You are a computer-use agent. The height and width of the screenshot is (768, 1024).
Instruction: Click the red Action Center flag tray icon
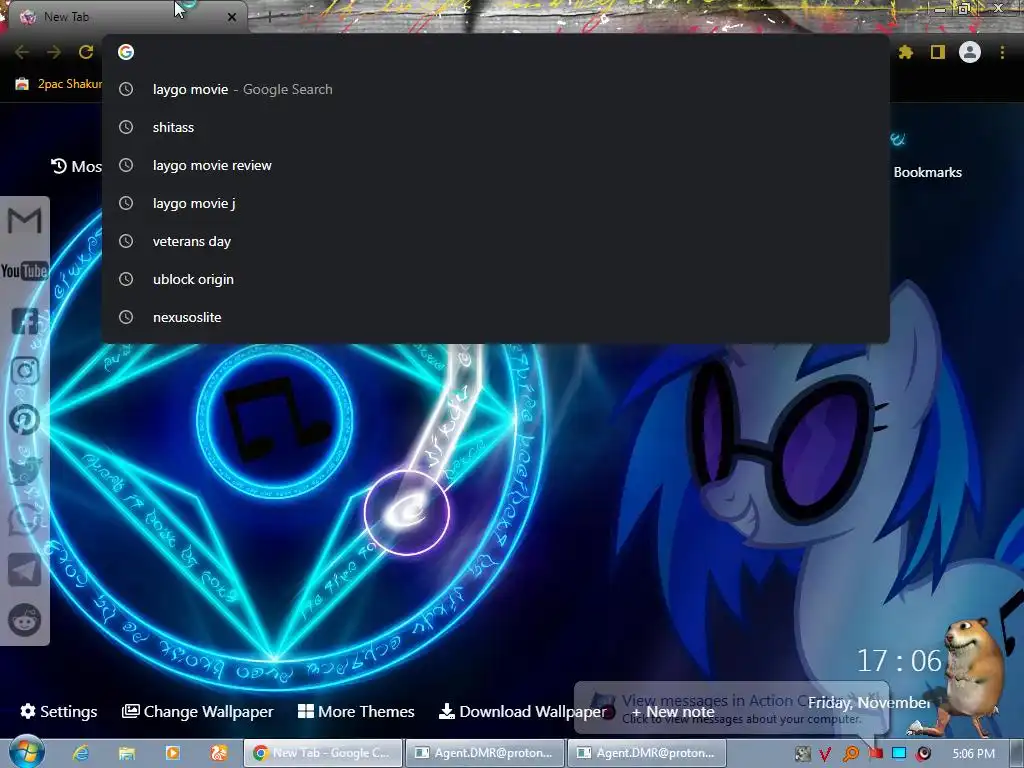[x=876, y=754]
